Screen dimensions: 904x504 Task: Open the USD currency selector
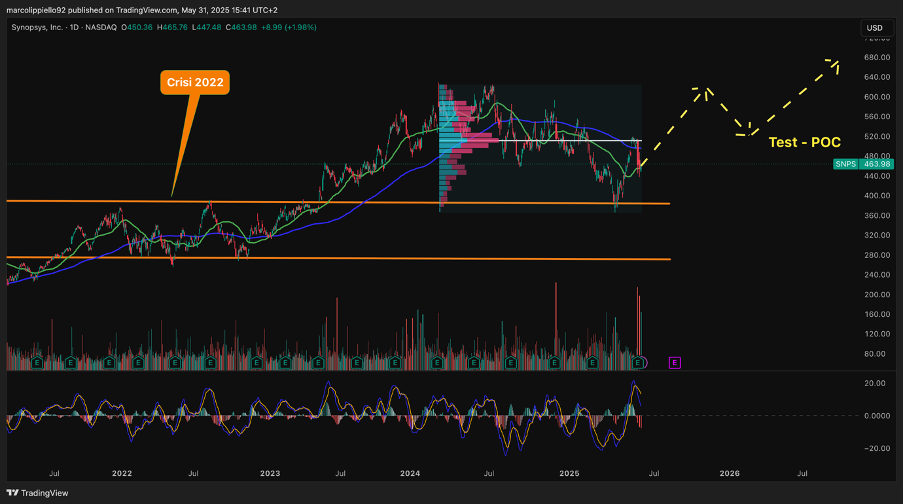pyautogui.click(x=875, y=28)
